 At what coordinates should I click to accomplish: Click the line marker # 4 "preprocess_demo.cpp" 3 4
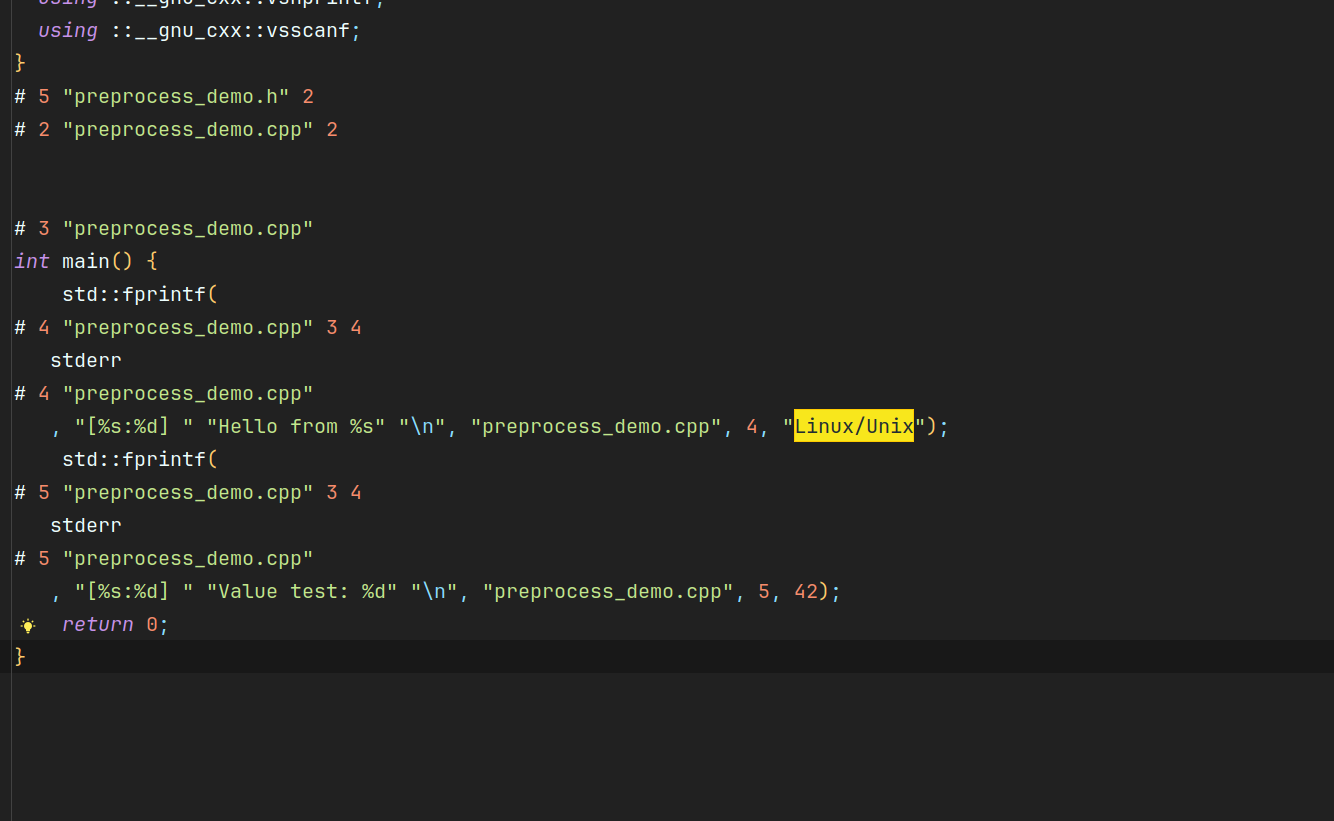point(188,328)
